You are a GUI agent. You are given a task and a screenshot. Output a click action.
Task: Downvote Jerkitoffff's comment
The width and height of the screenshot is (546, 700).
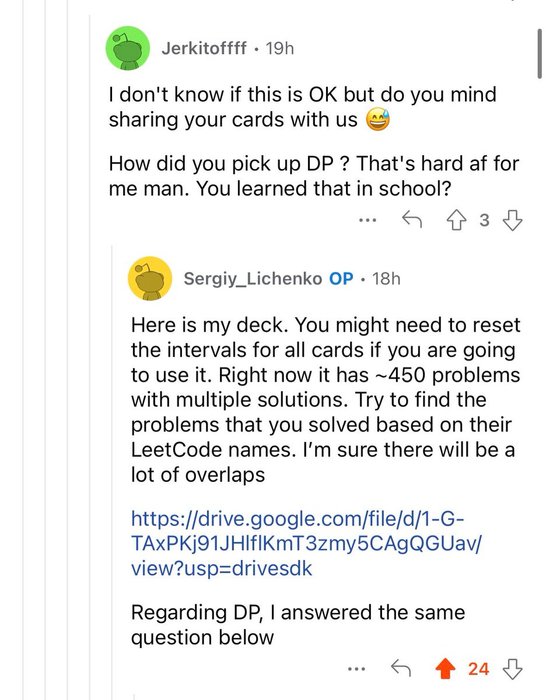[x=513, y=220]
